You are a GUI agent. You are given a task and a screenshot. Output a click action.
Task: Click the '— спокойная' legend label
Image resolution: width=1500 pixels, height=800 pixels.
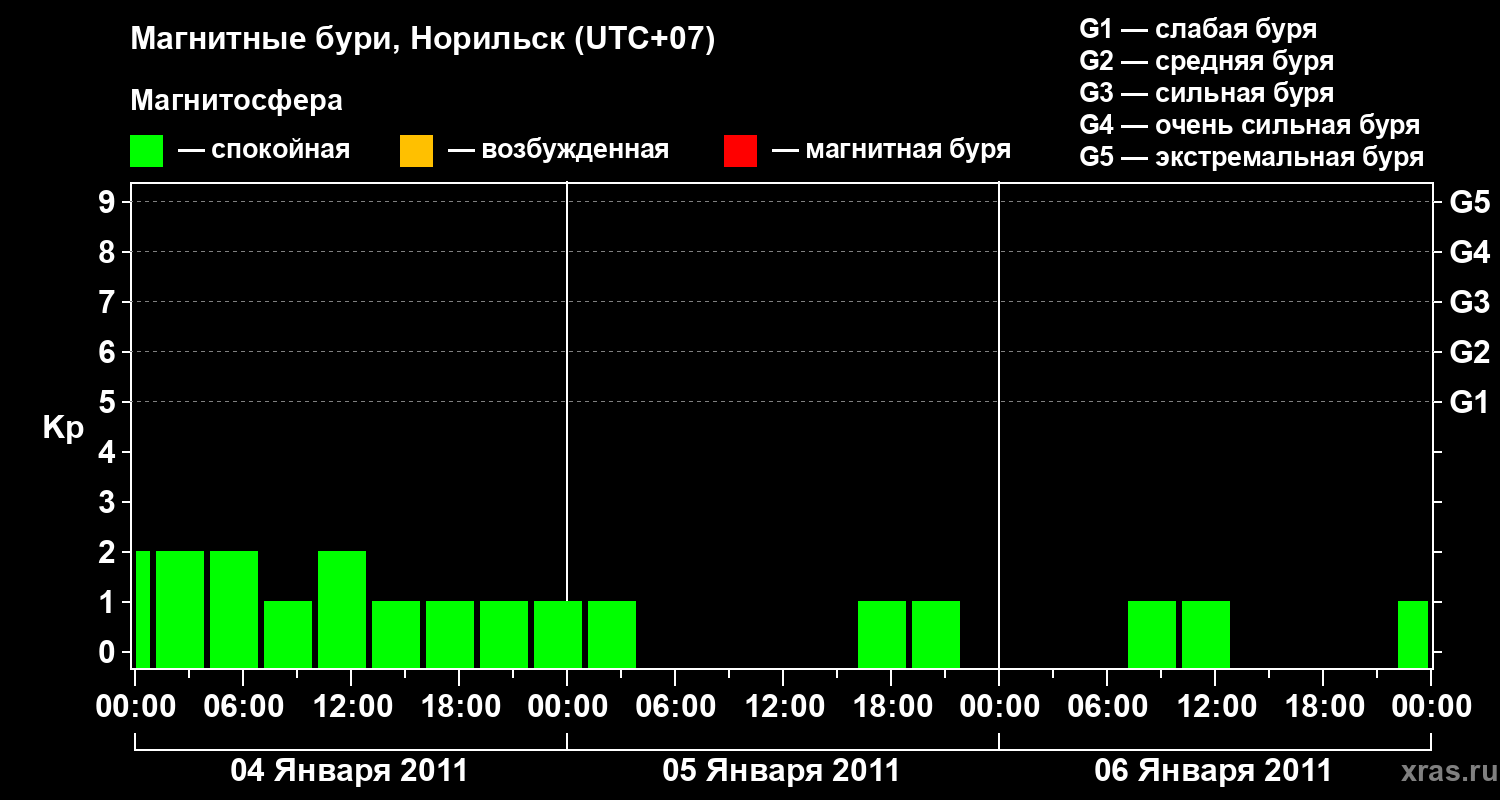point(264,151)
